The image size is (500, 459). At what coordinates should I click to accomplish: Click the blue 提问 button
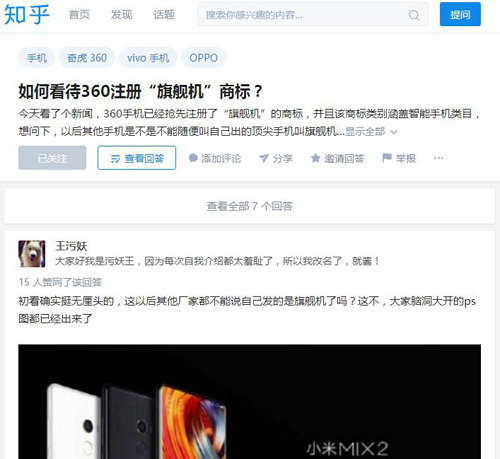click(460, 14)
